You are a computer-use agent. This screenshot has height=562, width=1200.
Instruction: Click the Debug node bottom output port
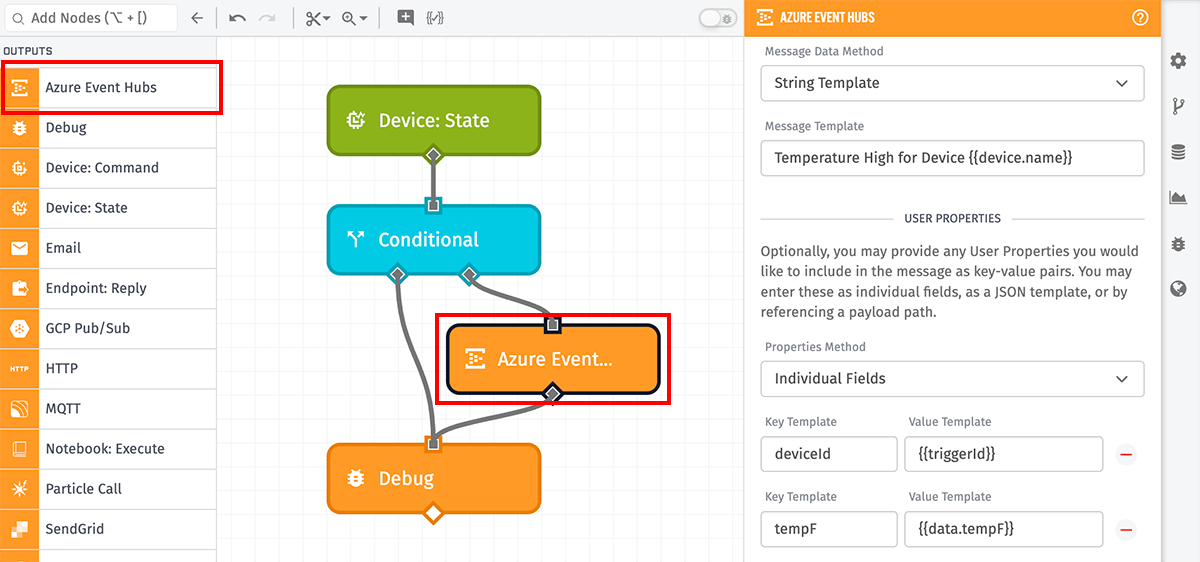[433, 514]
